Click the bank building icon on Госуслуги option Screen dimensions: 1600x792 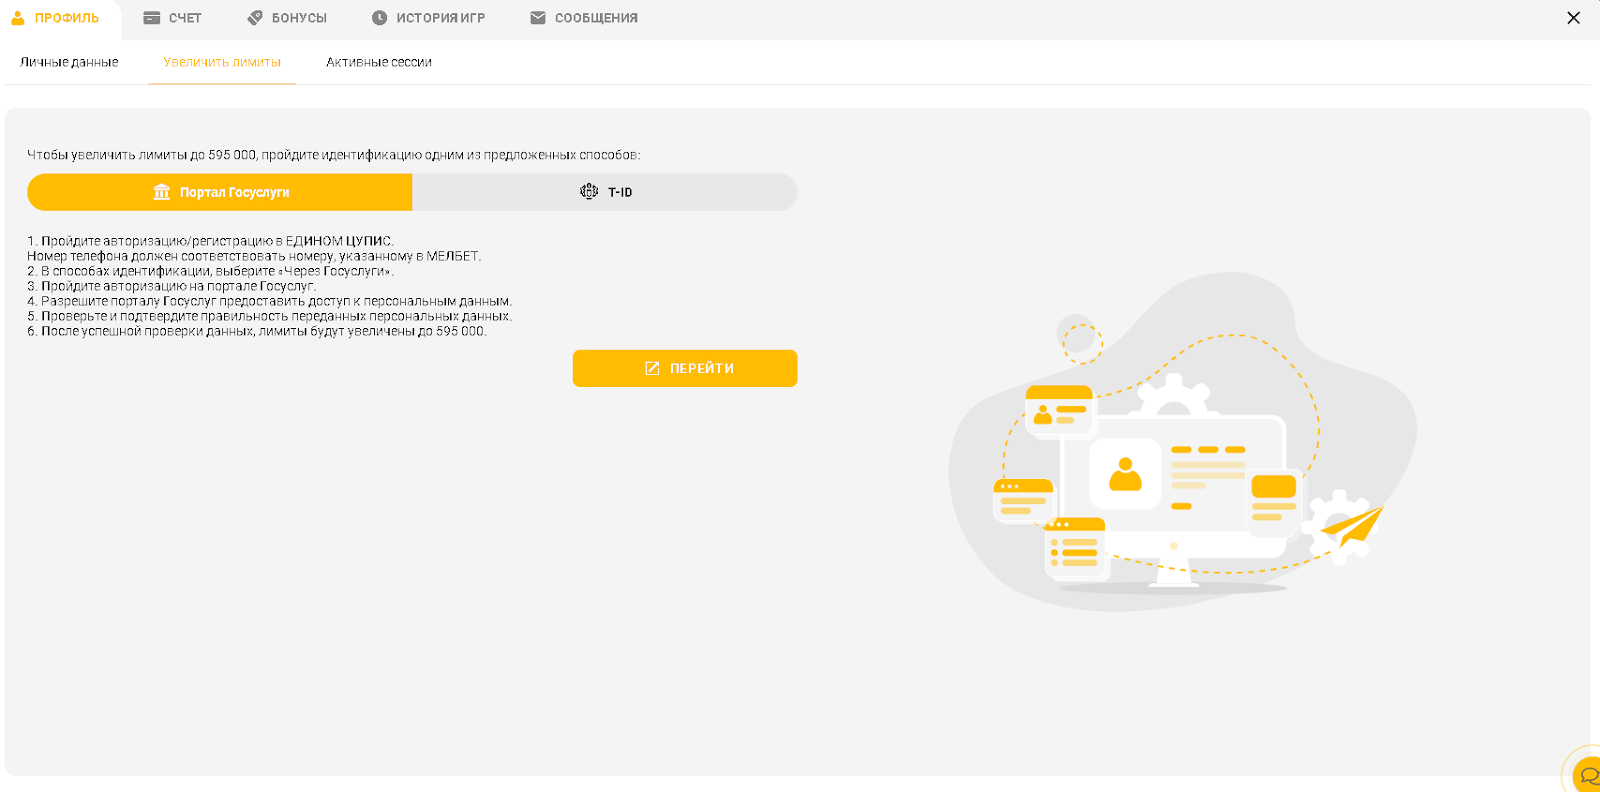click(161, 192)
